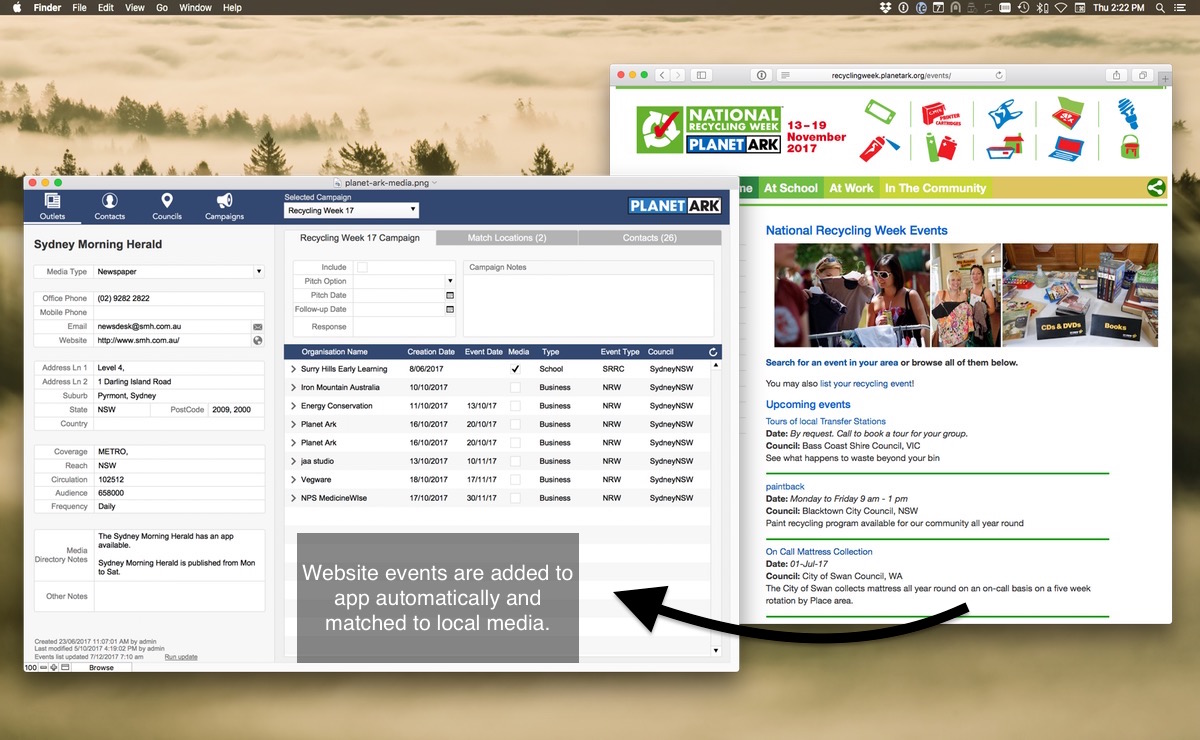Open the Contacts section icon

click(x=110, y=201)
